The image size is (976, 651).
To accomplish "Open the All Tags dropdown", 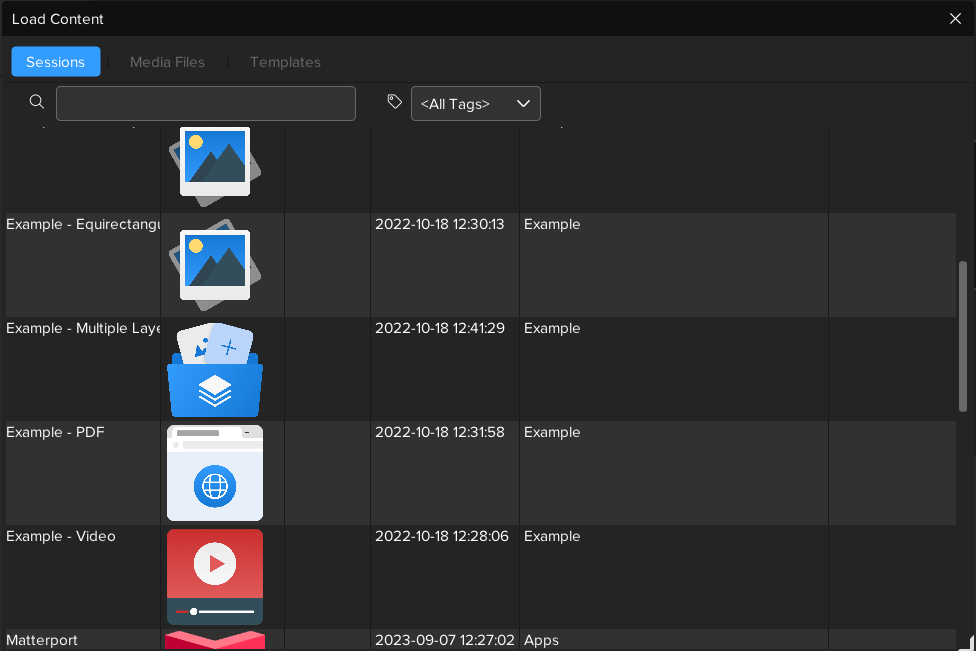I will click(475, 104).
